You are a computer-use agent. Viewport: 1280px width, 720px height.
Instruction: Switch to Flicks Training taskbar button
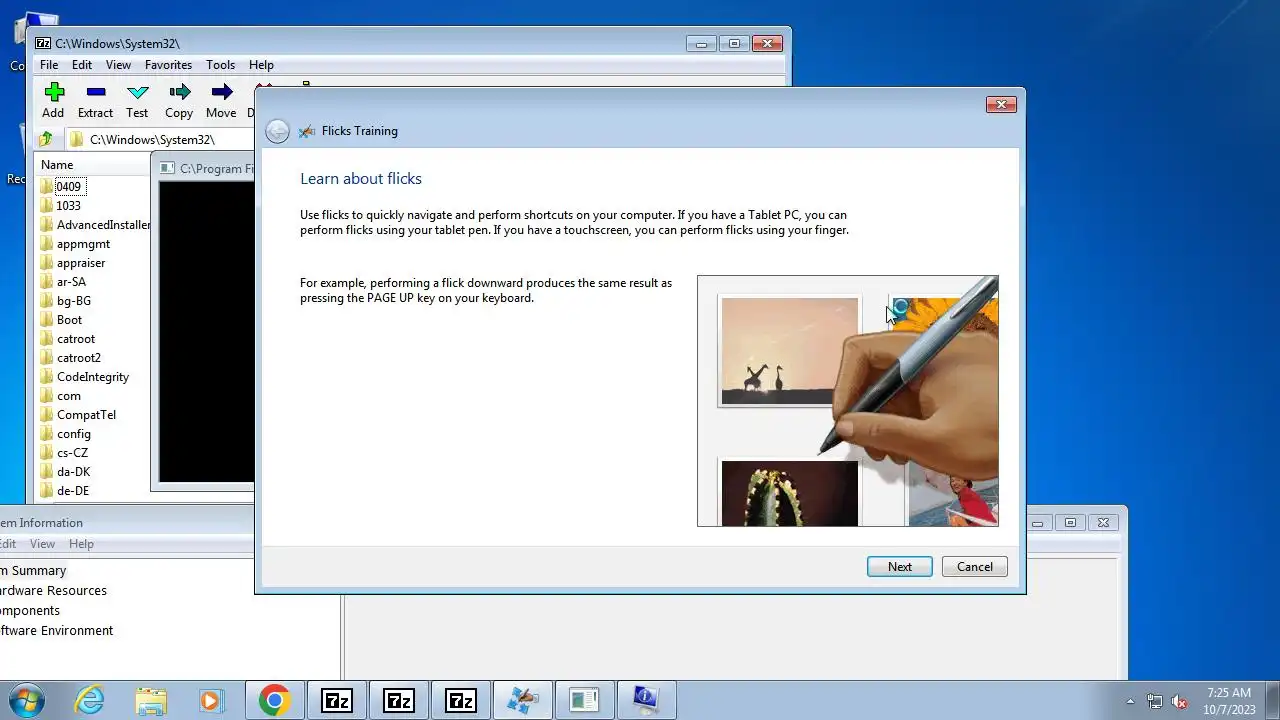pyautogui.click(x=523, y=700)
